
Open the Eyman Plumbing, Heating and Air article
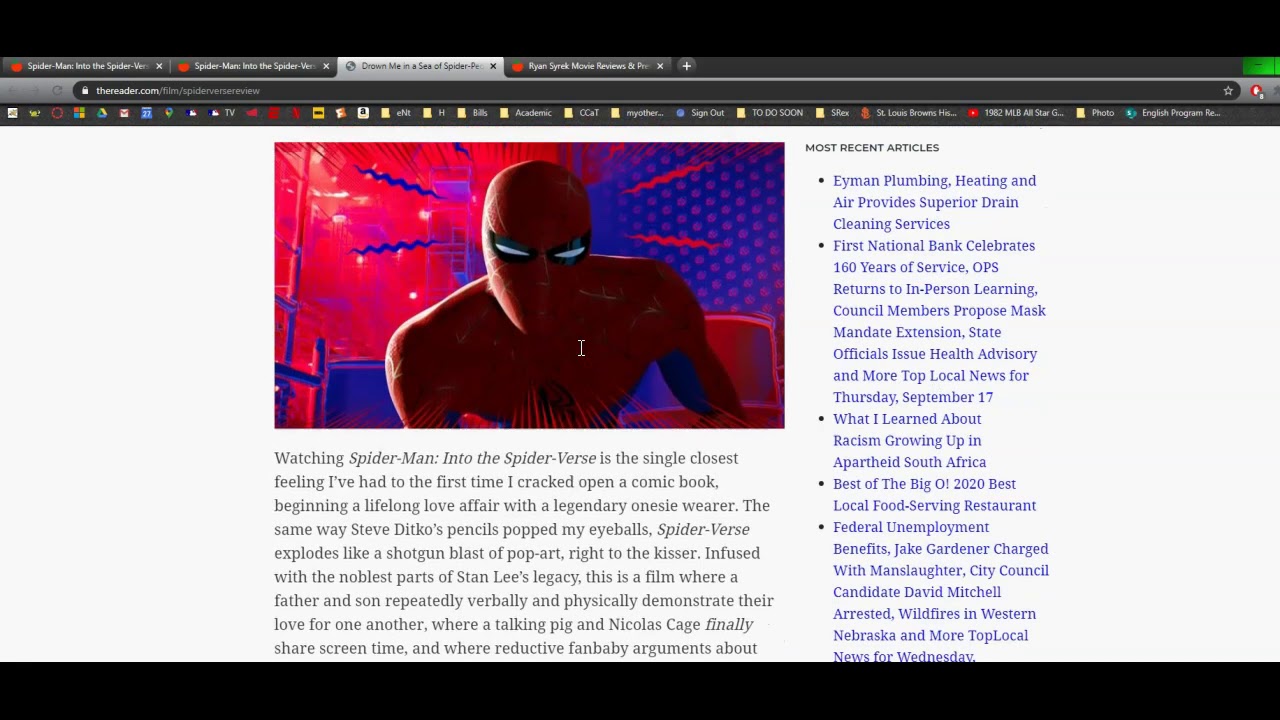(x=935, y=202)
